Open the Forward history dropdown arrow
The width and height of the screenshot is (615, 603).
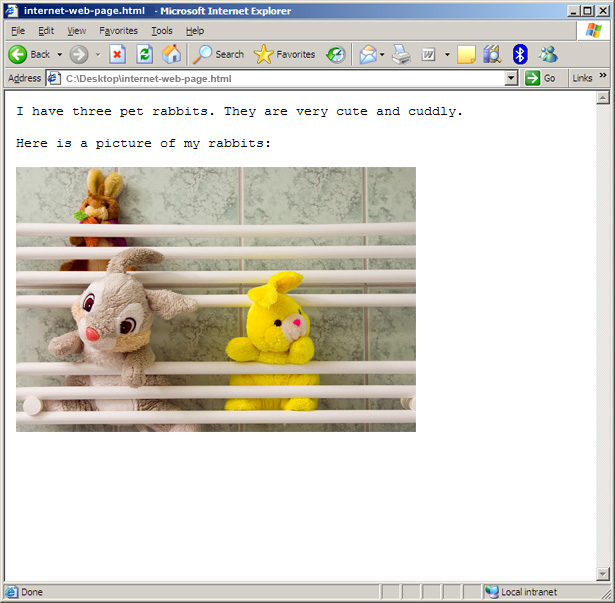[98, 55]
